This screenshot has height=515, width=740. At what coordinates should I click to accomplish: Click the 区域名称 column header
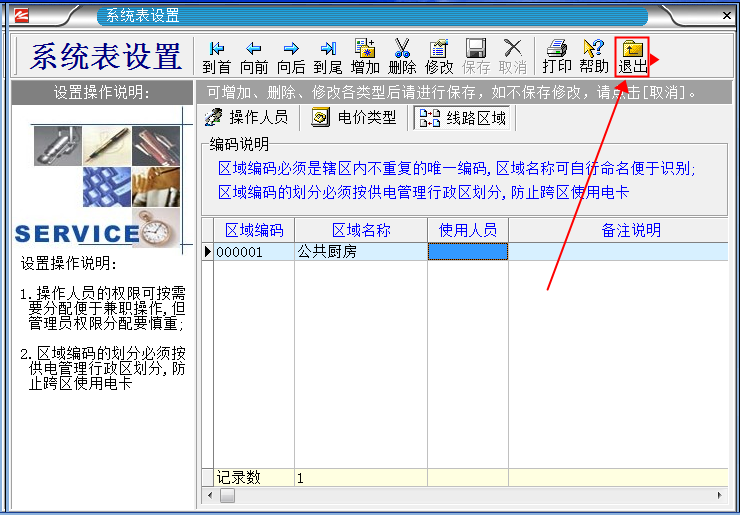[x=361, y=230]
